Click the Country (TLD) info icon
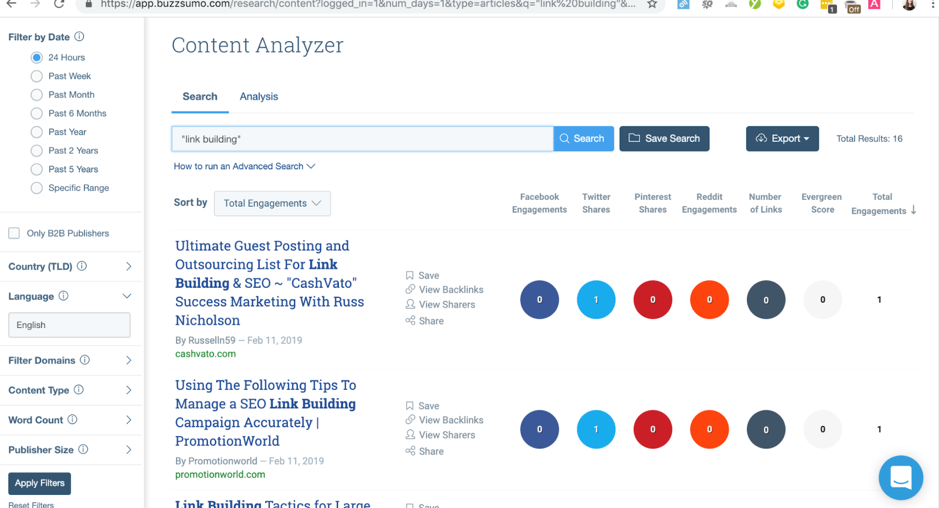The width and height of the screenshot is (939, 508). tap(82, 266)
